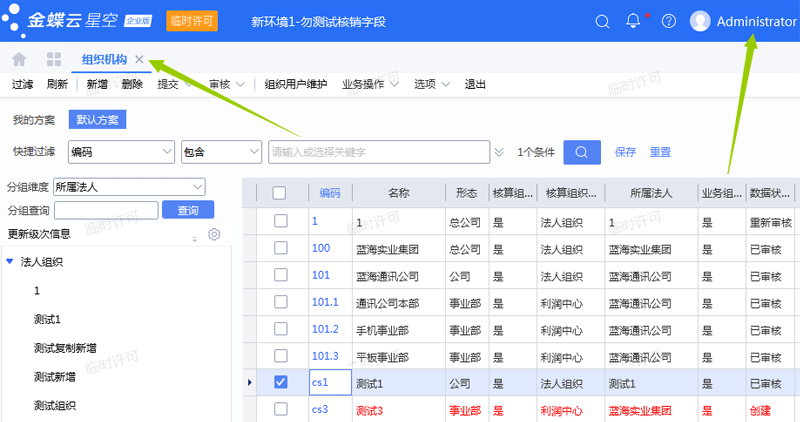Viewport: 800px width, 422px height.
Task: Open code link 101.2
Action: [325, 329]
